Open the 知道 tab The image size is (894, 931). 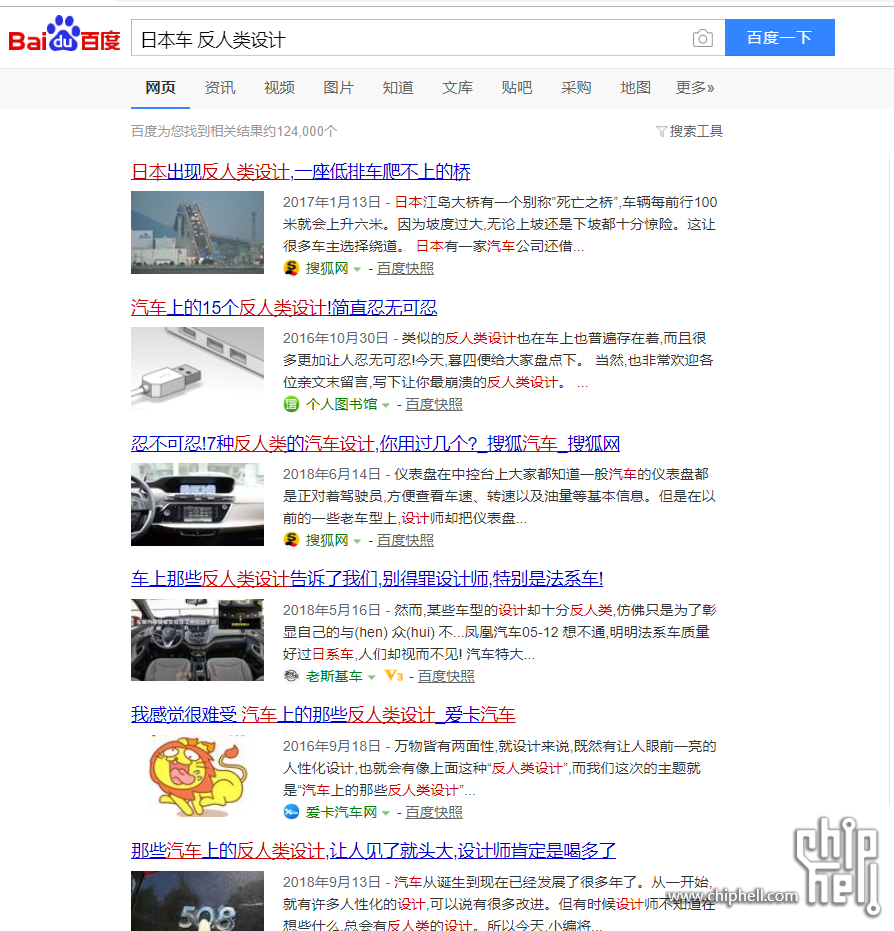pos(398,88)
